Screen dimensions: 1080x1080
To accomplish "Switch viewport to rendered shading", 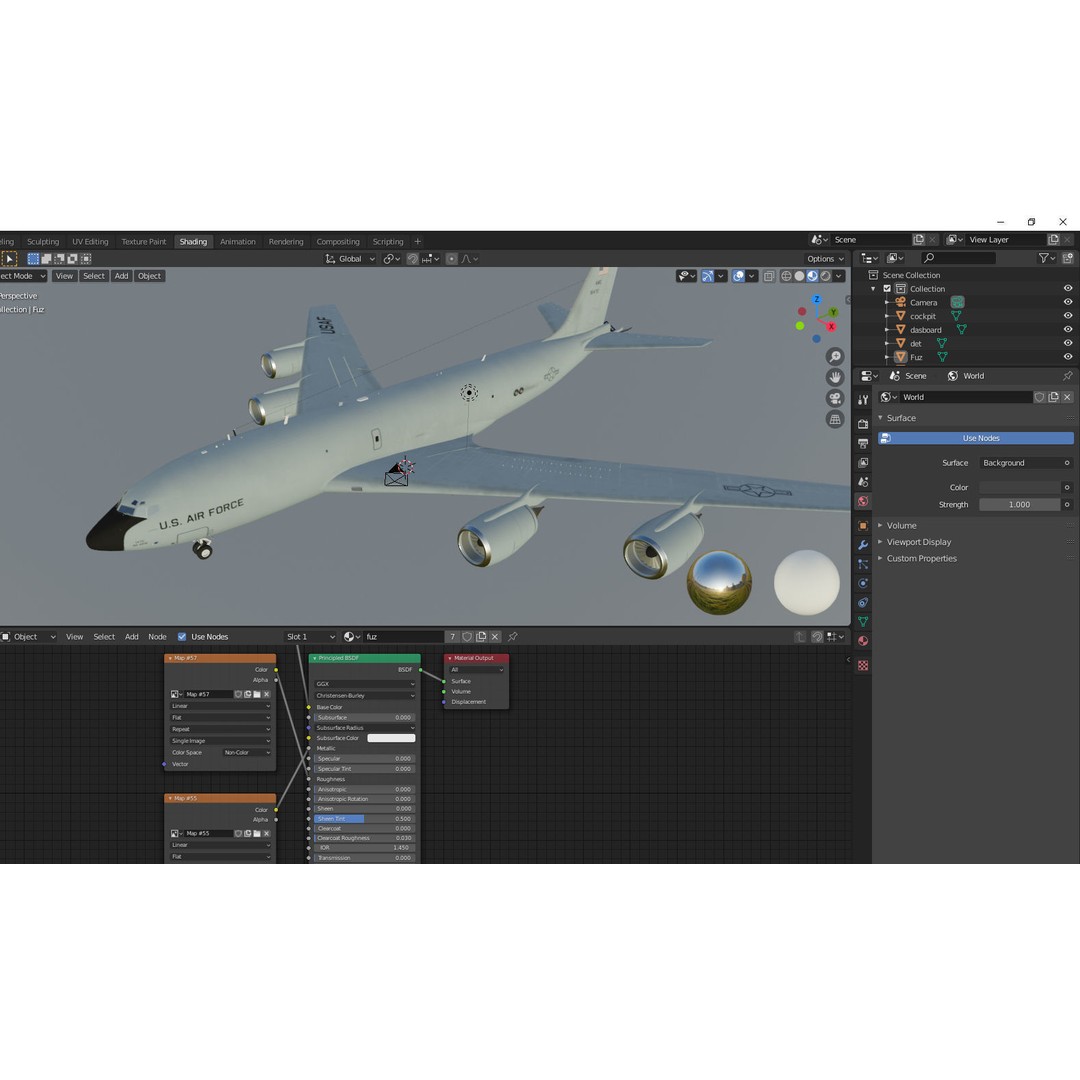I will tap(825, 276).
